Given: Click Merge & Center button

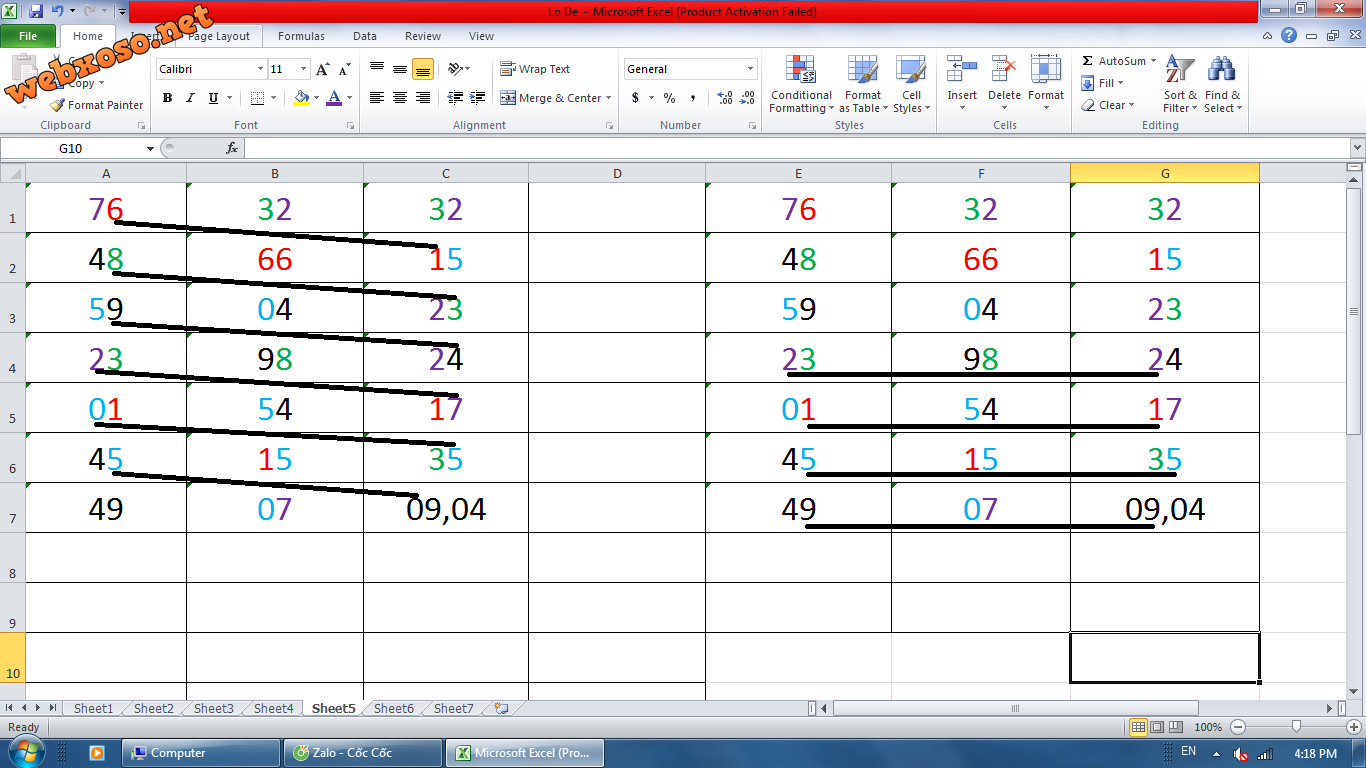Looking at the screenshot, I should tap(550, 98).
